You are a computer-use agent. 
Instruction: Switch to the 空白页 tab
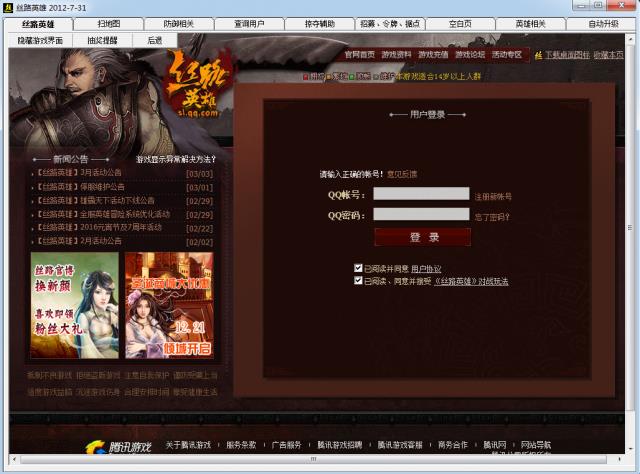click(x=460, y=24)
